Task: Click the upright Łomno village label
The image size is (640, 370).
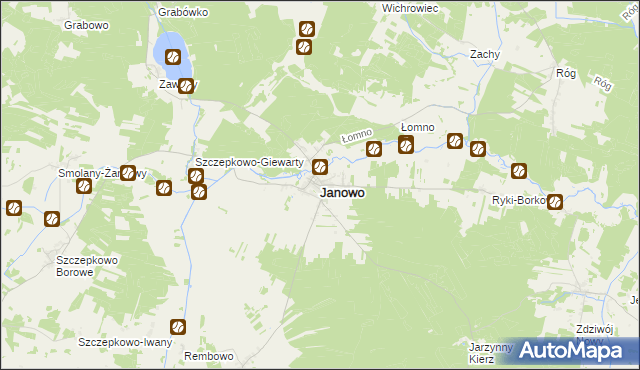Action: coord(418,127)
